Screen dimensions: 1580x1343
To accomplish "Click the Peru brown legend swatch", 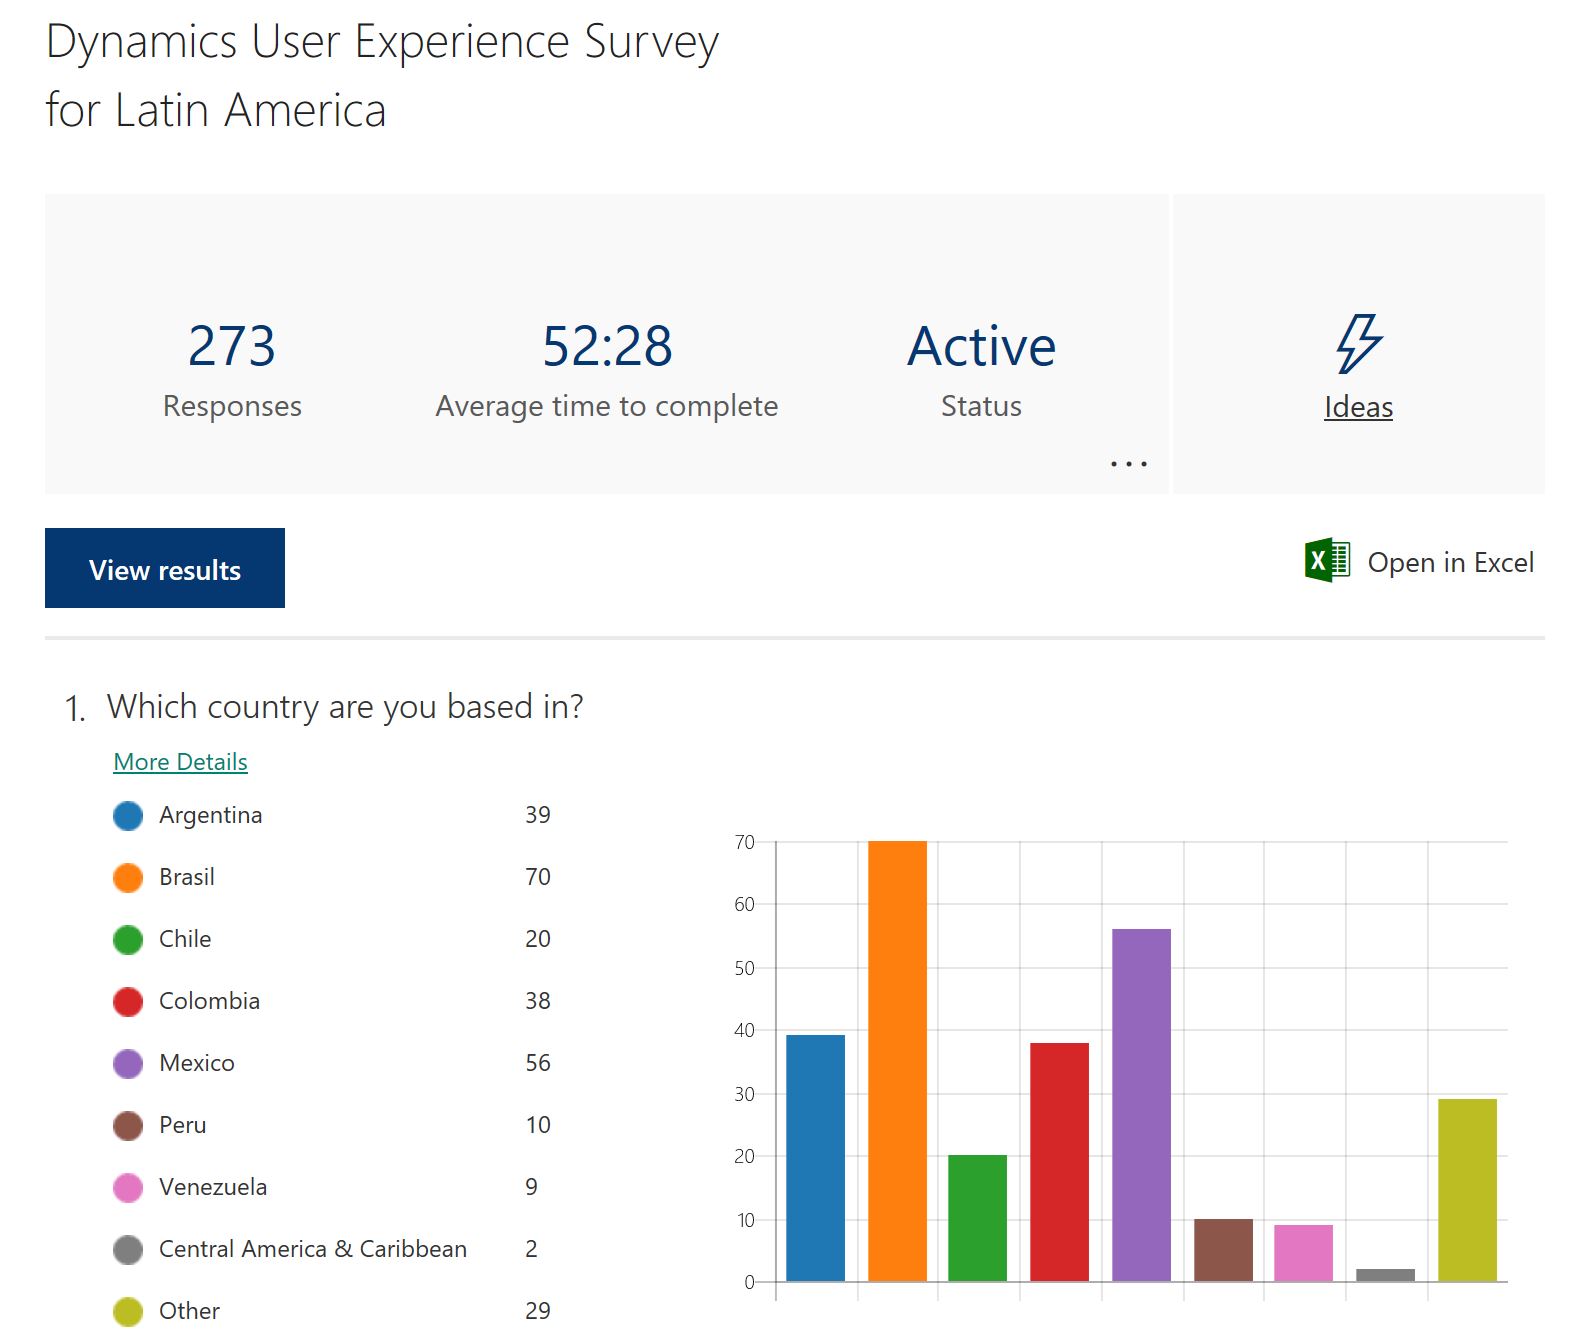I will [128, 1126].
